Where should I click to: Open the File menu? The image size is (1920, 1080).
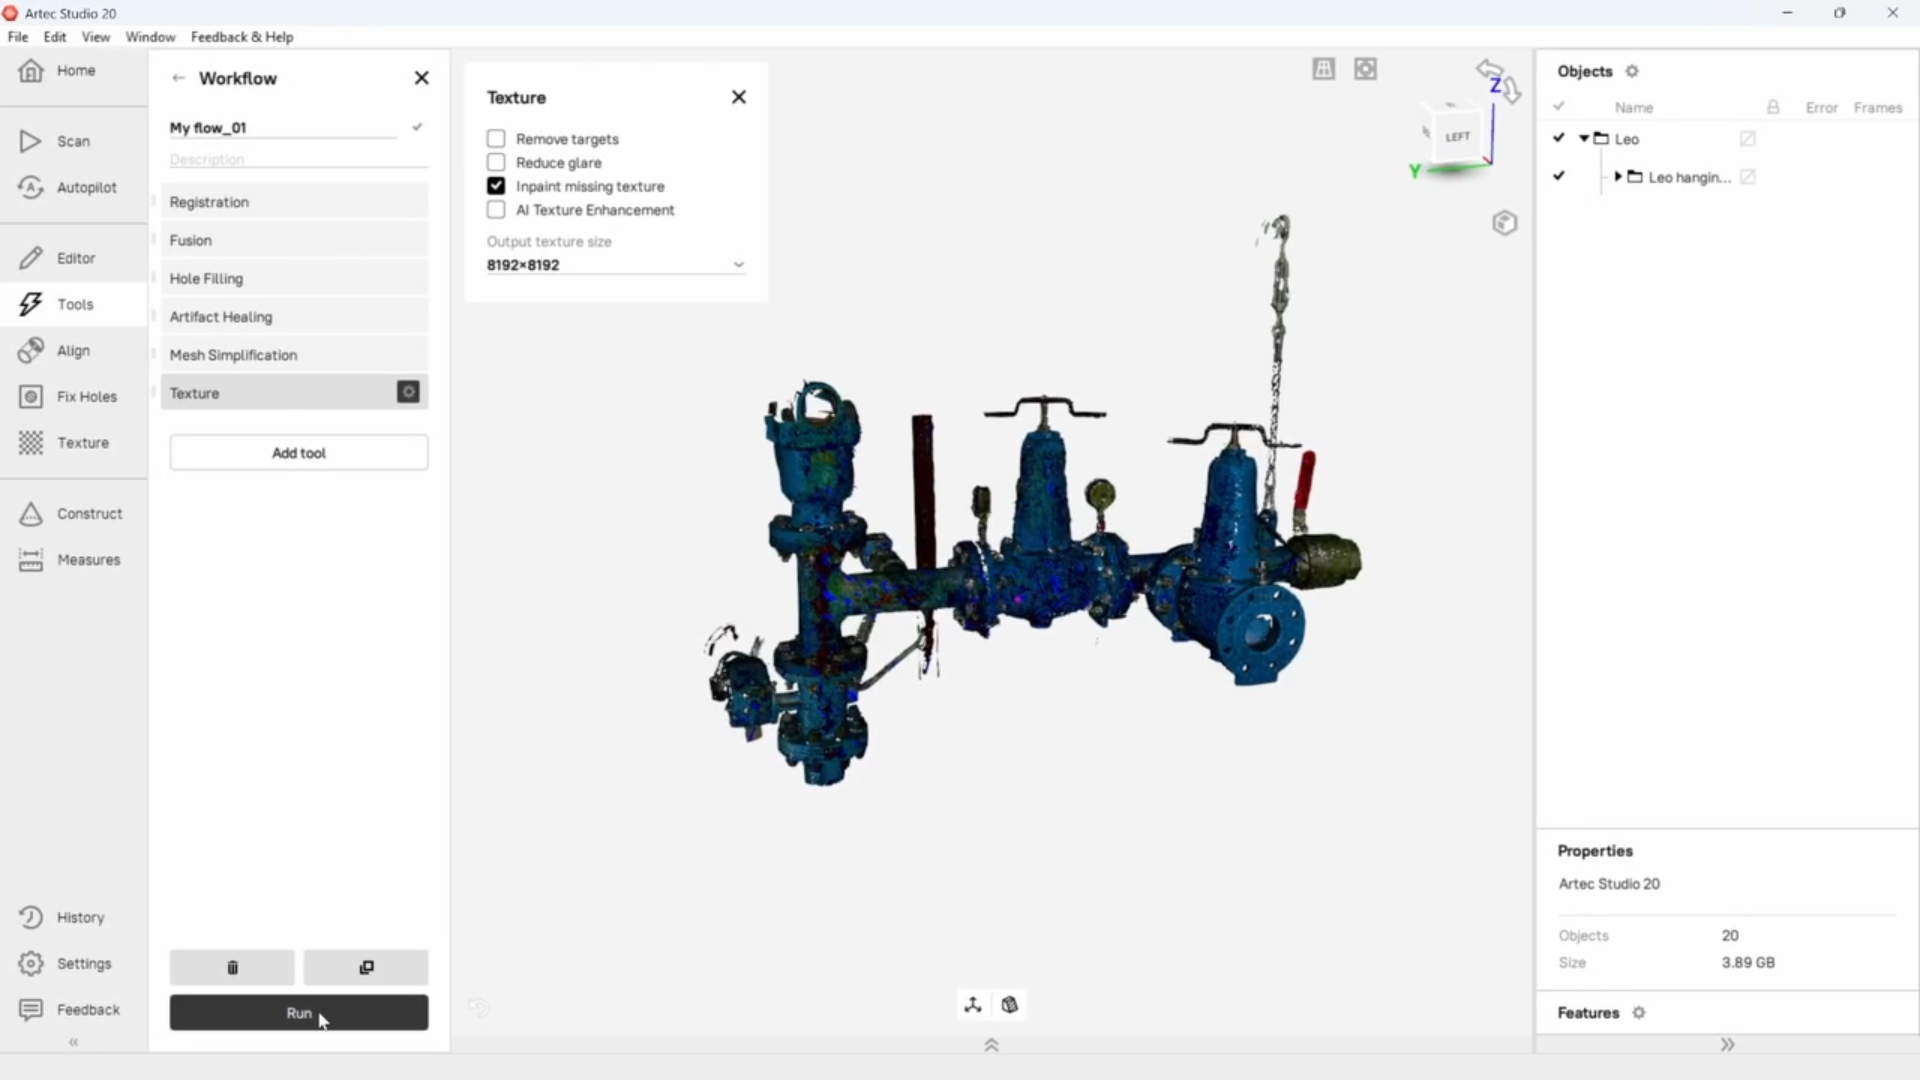pyautogui.click(x=18, y=37)
